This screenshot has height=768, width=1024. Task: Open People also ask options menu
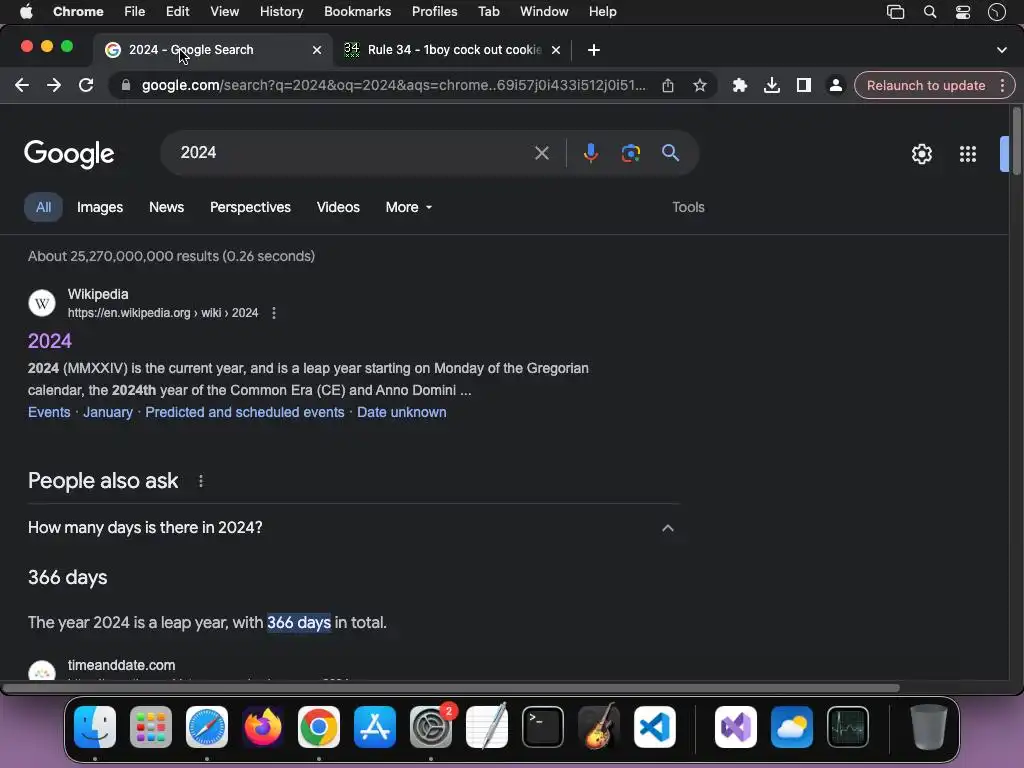(200, 481)
